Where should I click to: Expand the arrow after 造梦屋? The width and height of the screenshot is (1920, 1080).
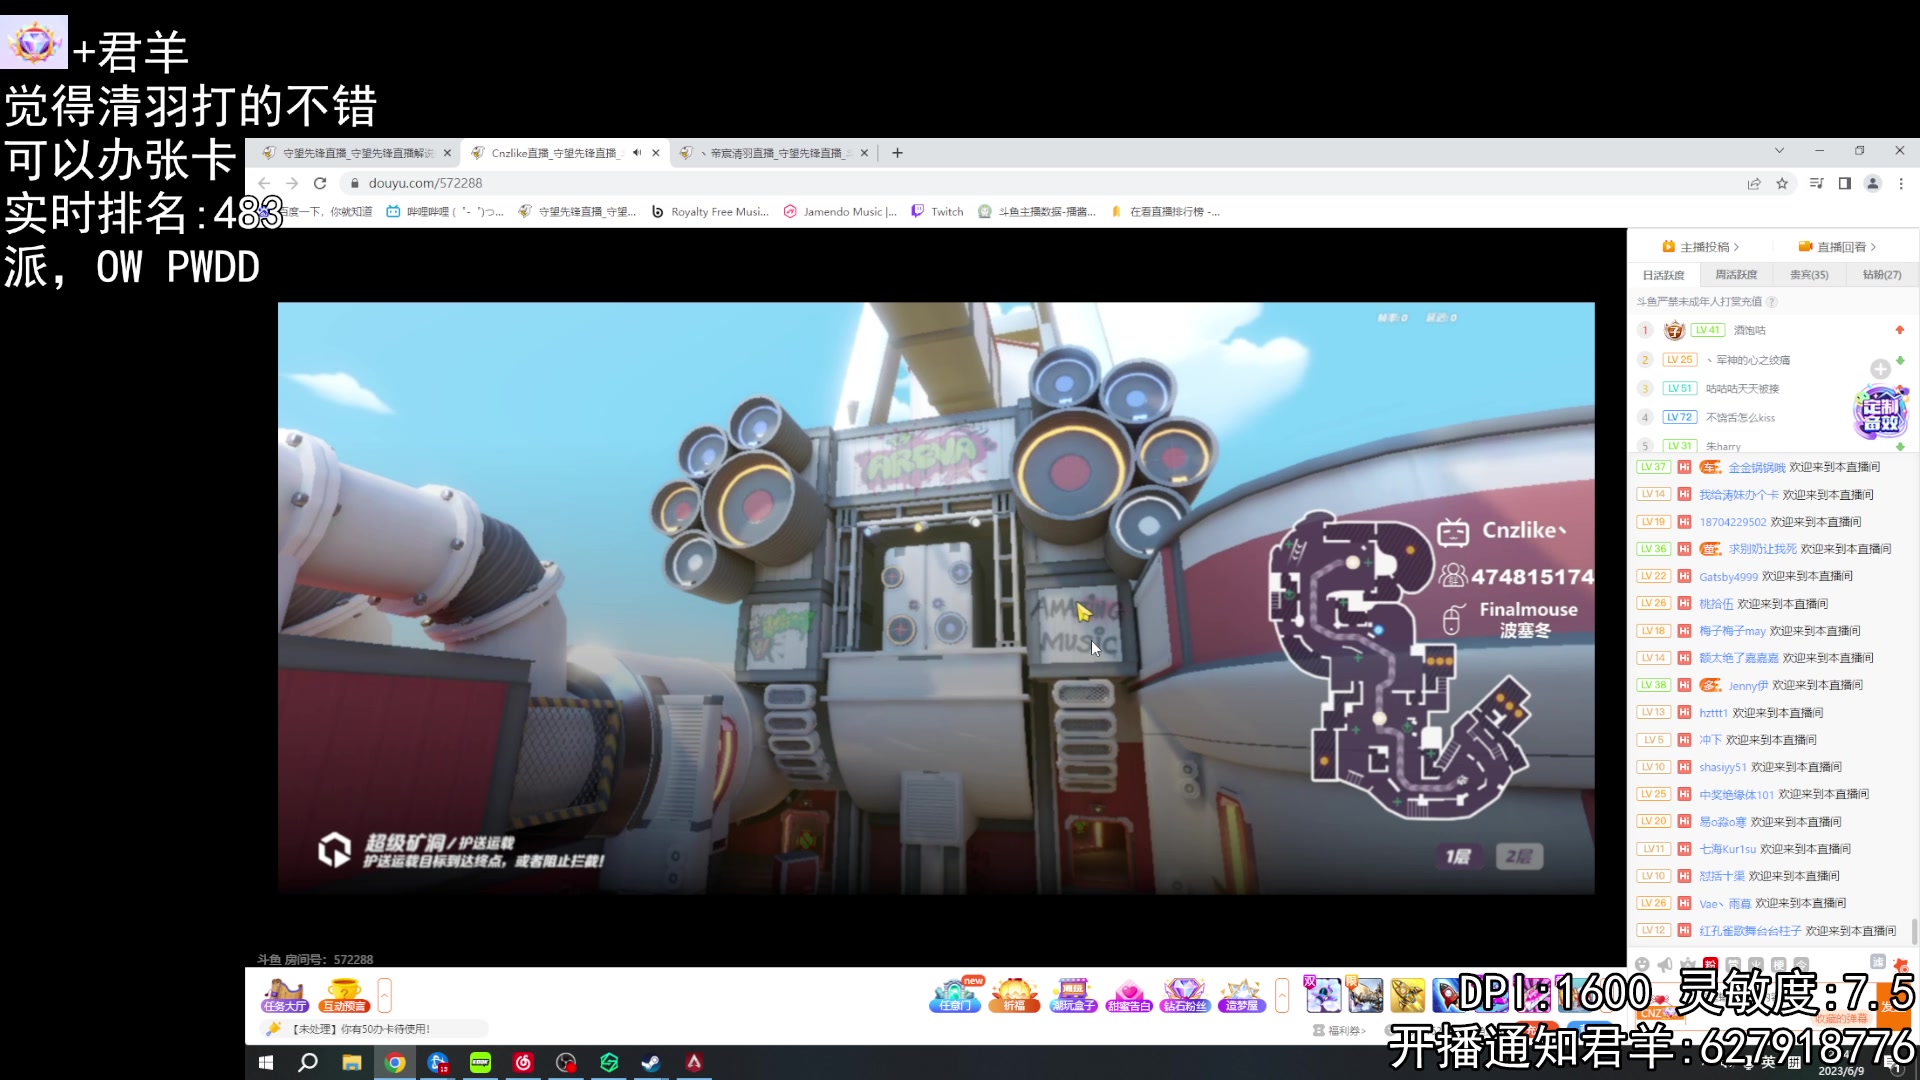pyautogui.click(x=1282, y=996)
